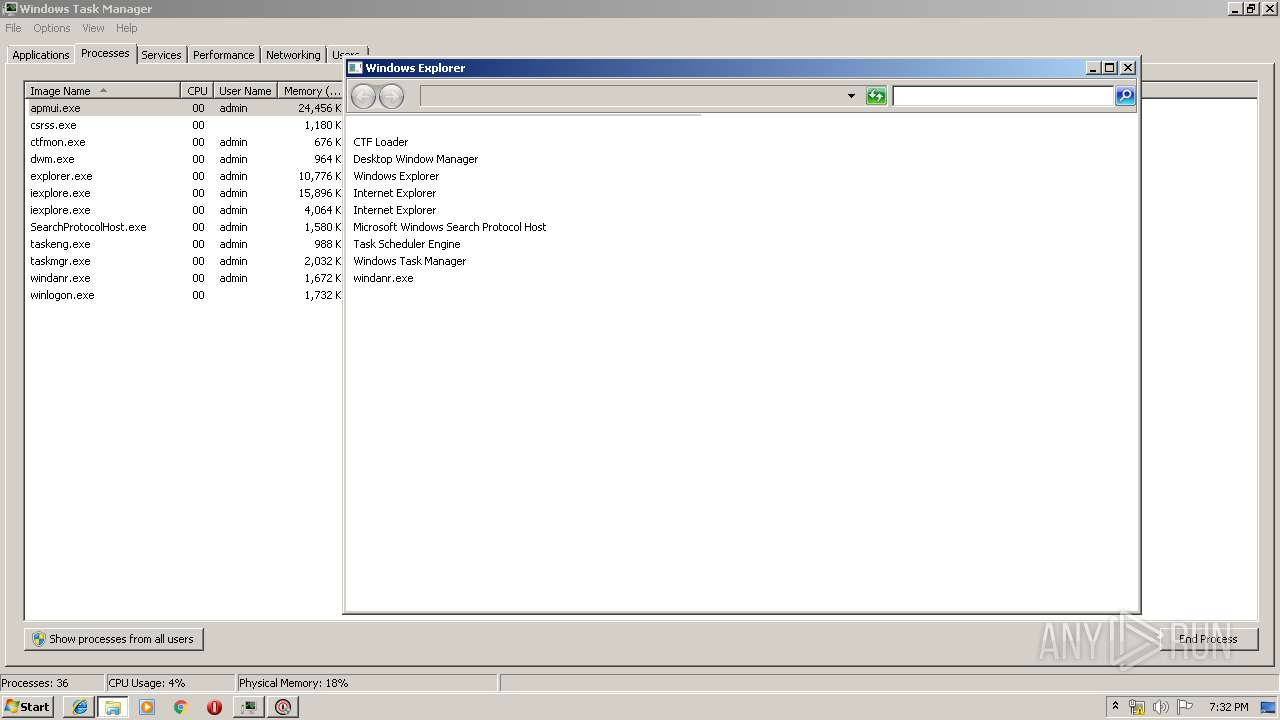The image size is (1280, 720).
Task: Select the apmui.exe process row
Action: pyautogui.click(x=184, y=108)
